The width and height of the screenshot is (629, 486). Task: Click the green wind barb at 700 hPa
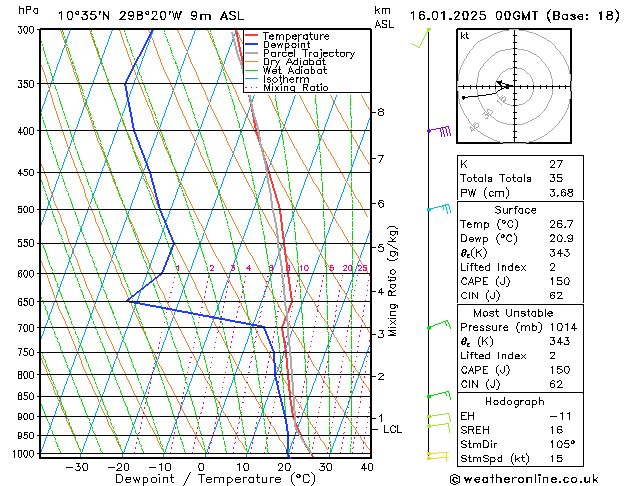[x=439, y=325]
